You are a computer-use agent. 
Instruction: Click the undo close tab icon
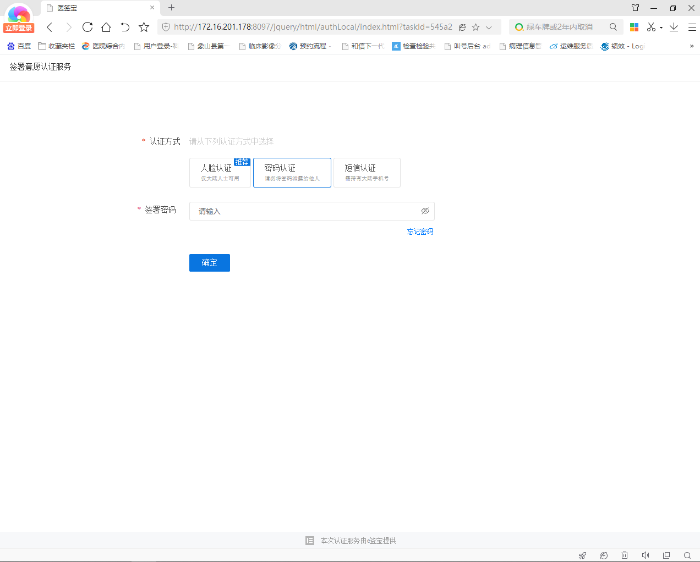[x=124, y=27]
